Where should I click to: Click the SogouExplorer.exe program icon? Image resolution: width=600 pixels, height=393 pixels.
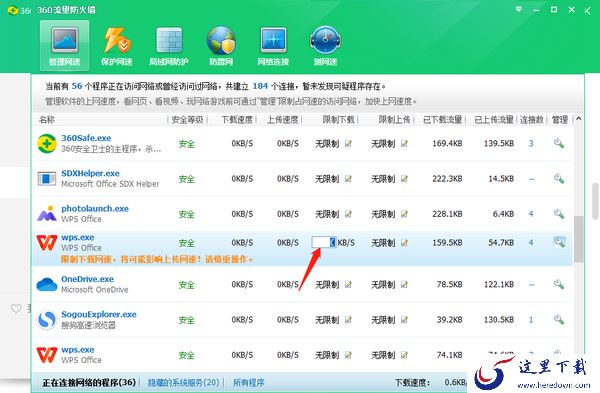[47, 320]
